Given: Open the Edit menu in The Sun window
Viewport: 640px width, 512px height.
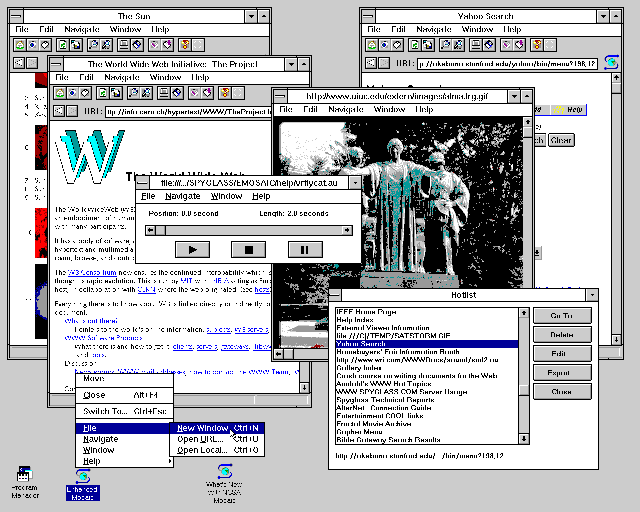Looking at the screenshot, I should [46, 29].
